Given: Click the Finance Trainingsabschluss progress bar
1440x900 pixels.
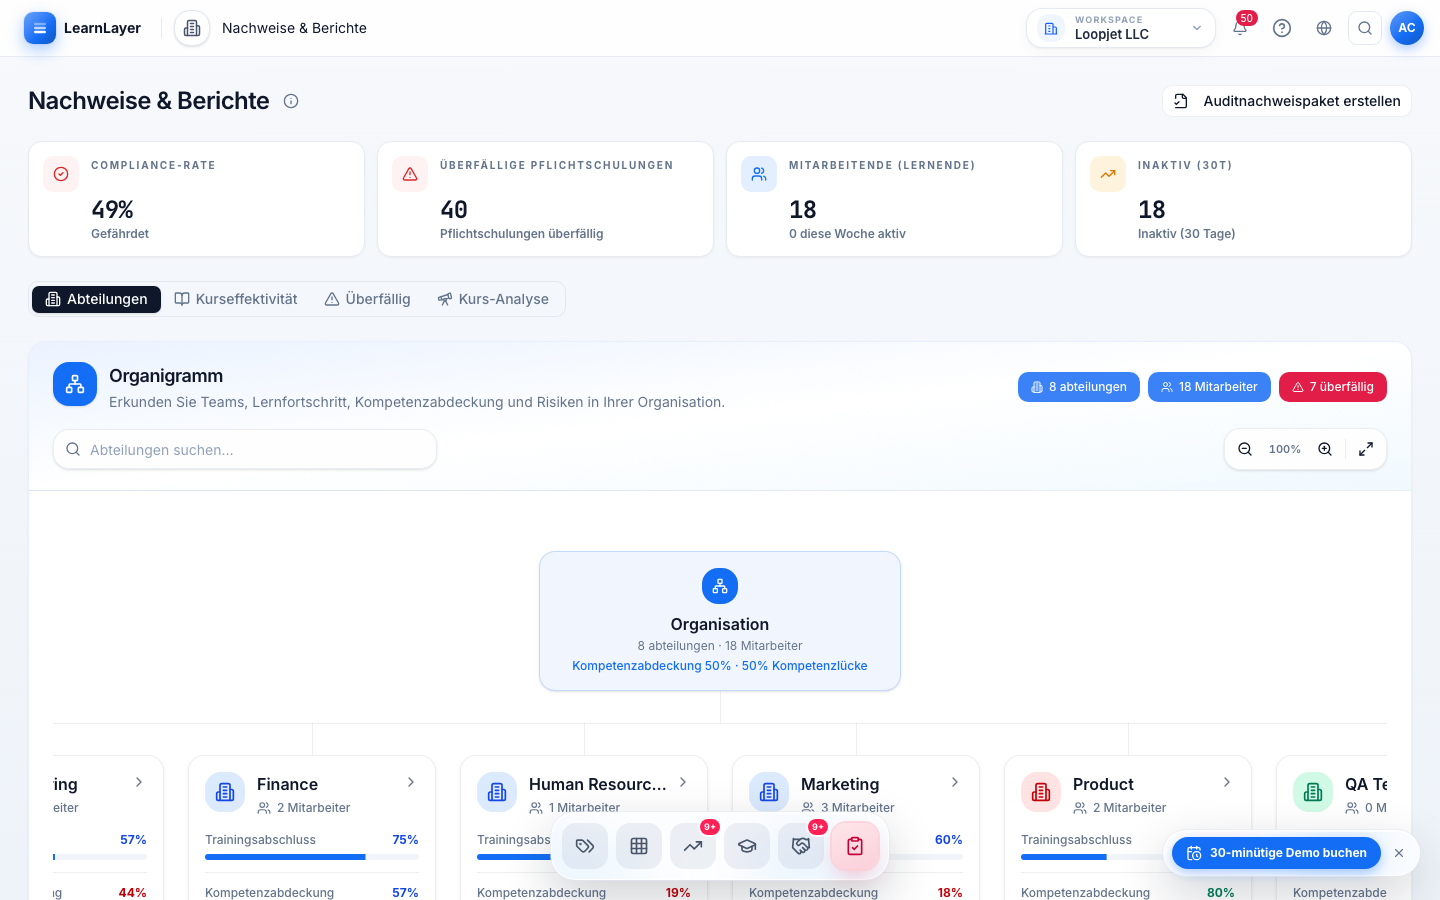Looking at the screenshot, I should [312, 857].
